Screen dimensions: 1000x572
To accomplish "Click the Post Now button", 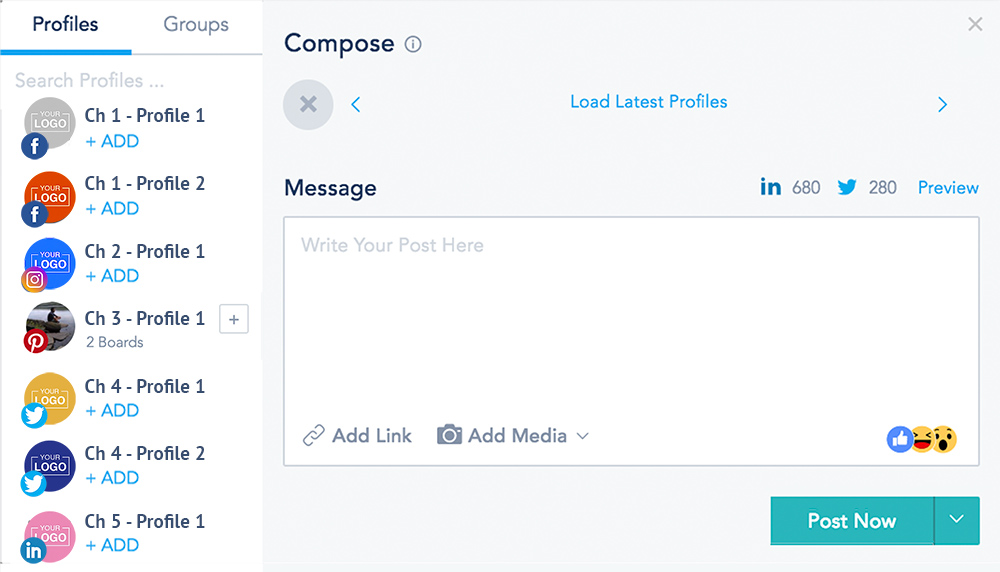I will [x=851, y=520].
